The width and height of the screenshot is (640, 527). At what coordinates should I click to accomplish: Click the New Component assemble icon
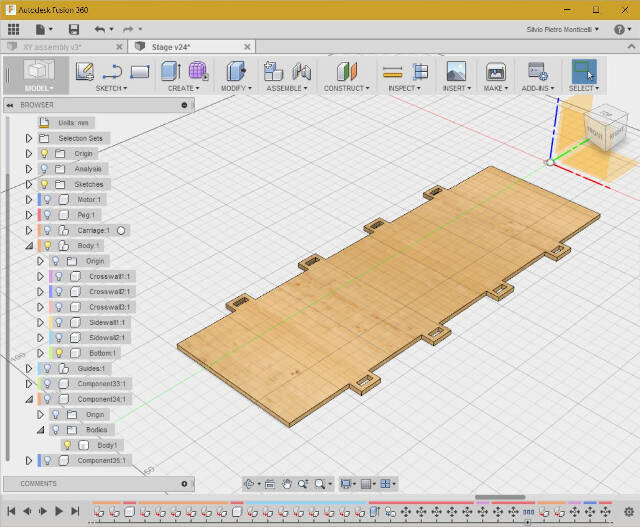tap(273, 71)
